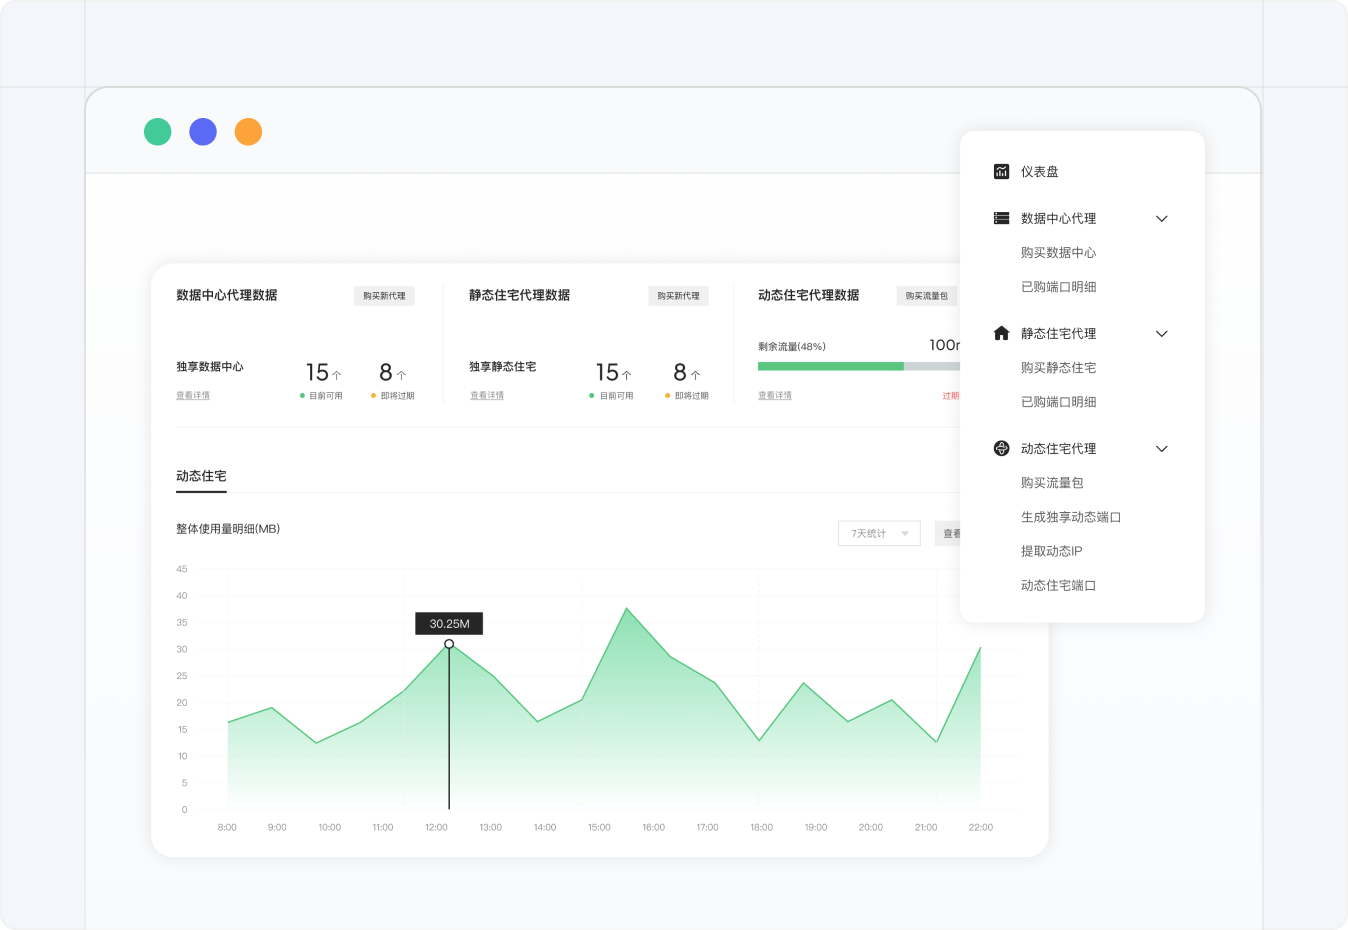Click the server icon beside 数据中心代理
This screenshot has height=930, width=1348.
point(1001,218)
